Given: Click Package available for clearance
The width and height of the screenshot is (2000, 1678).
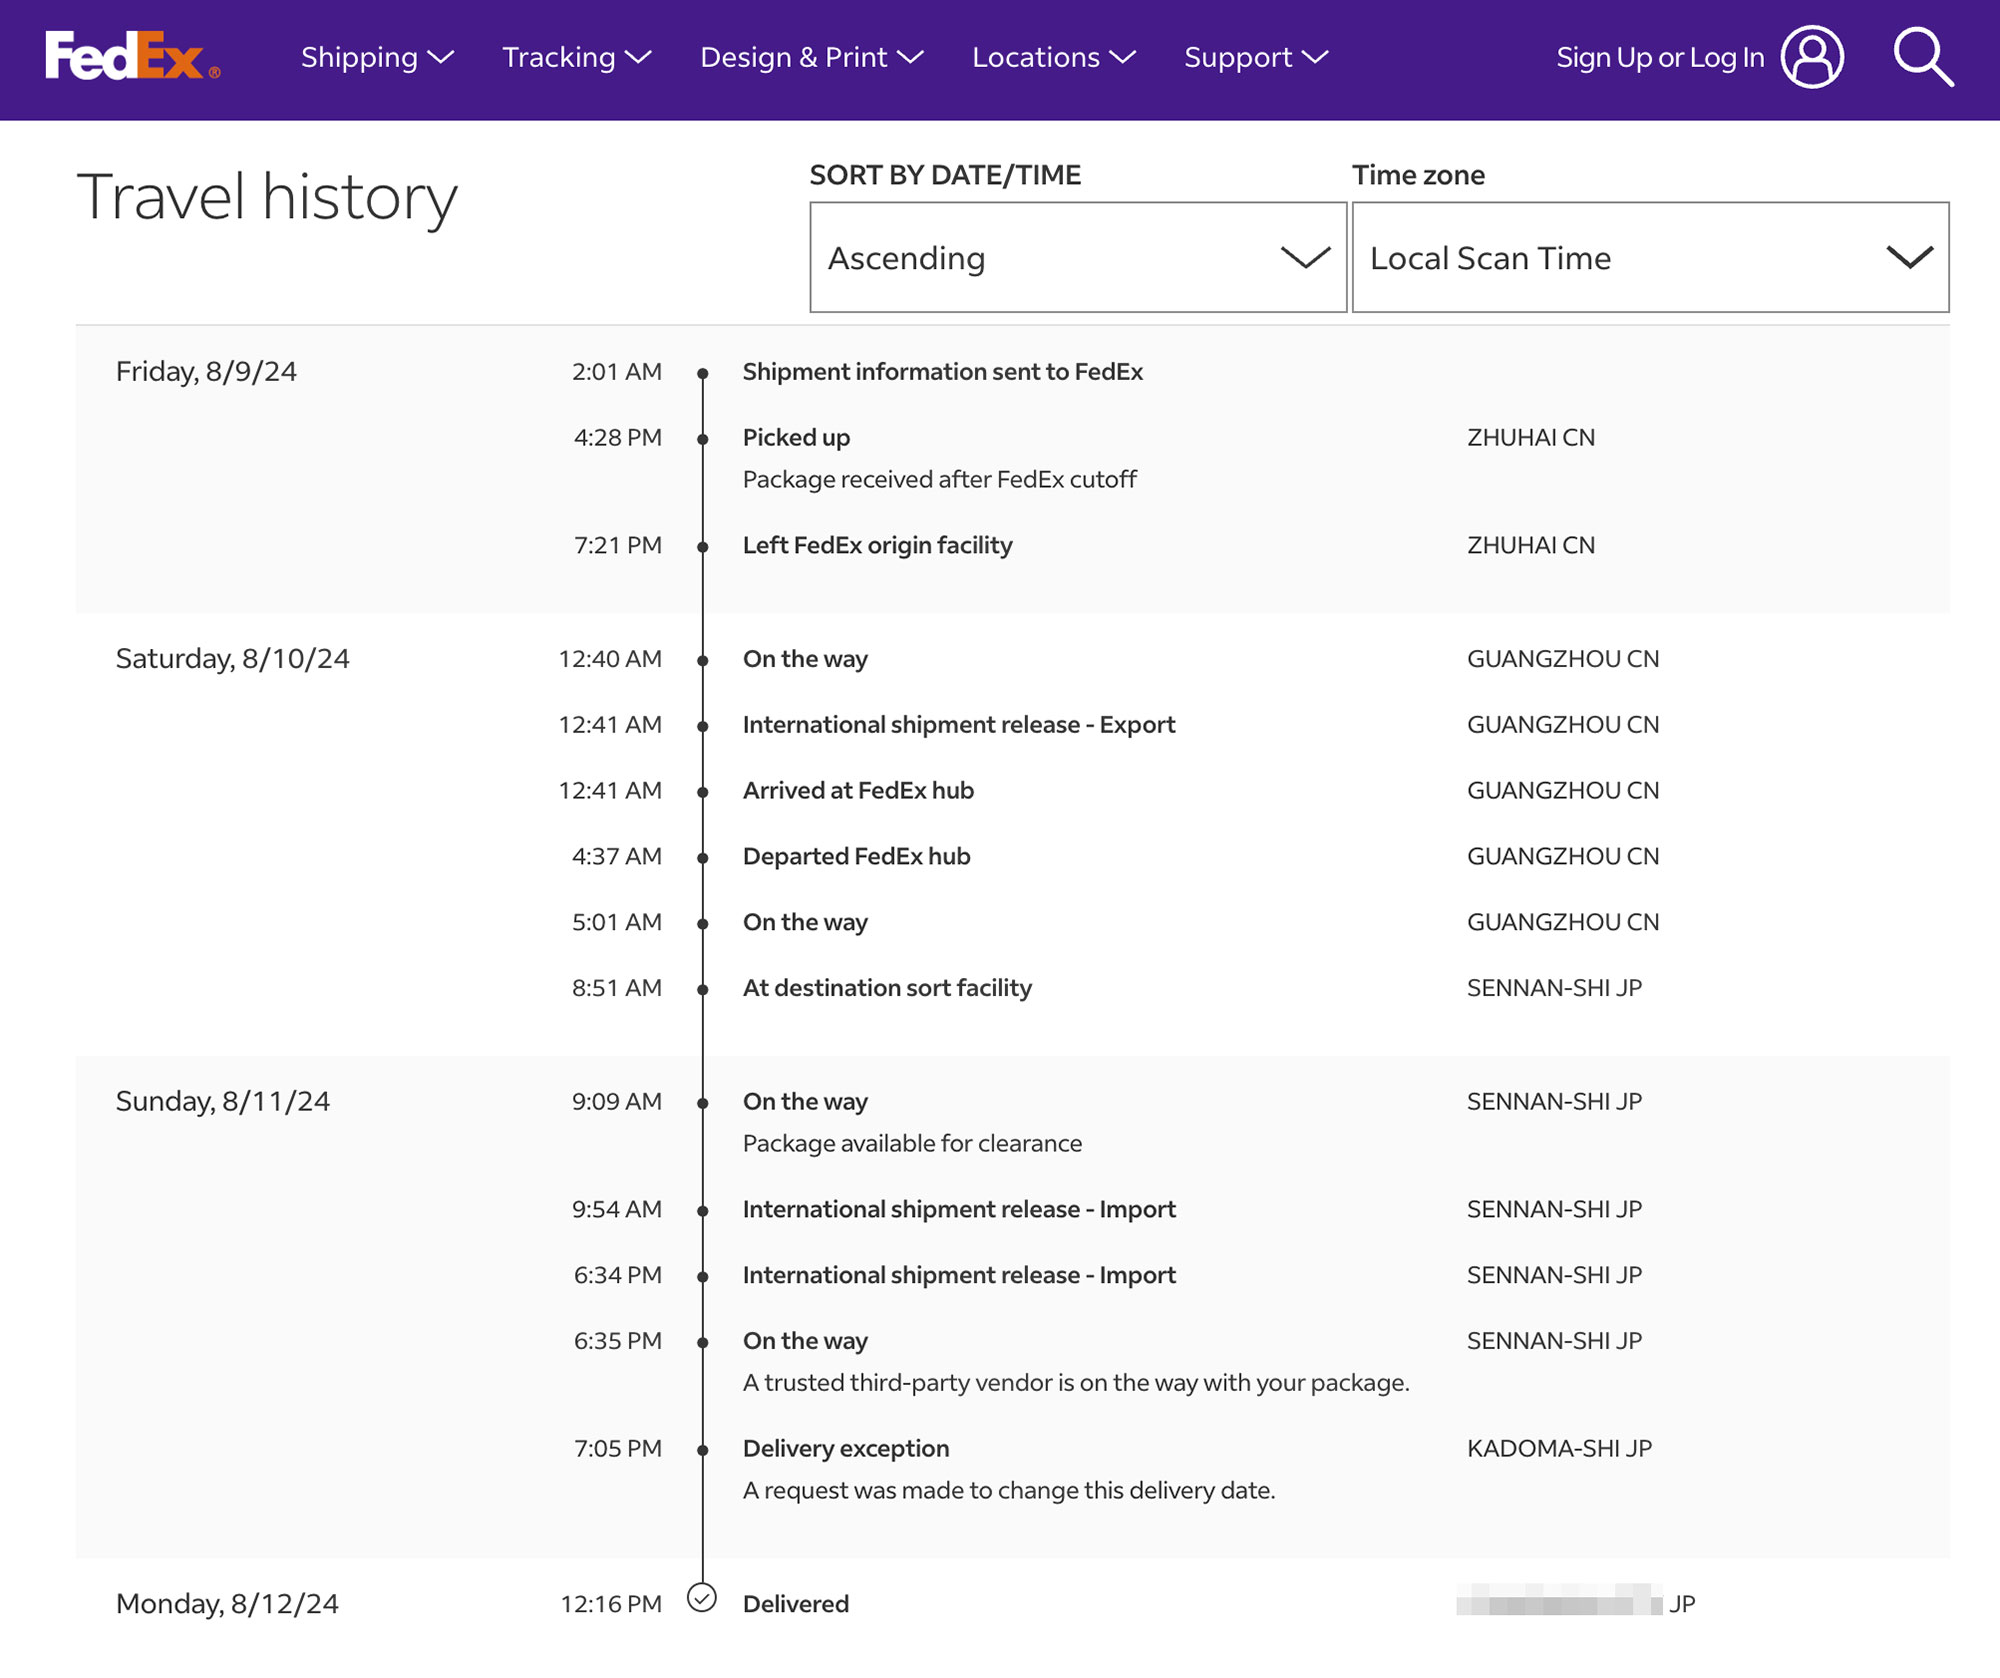Looking at the screenshot, I should [x=912, y=1143].
